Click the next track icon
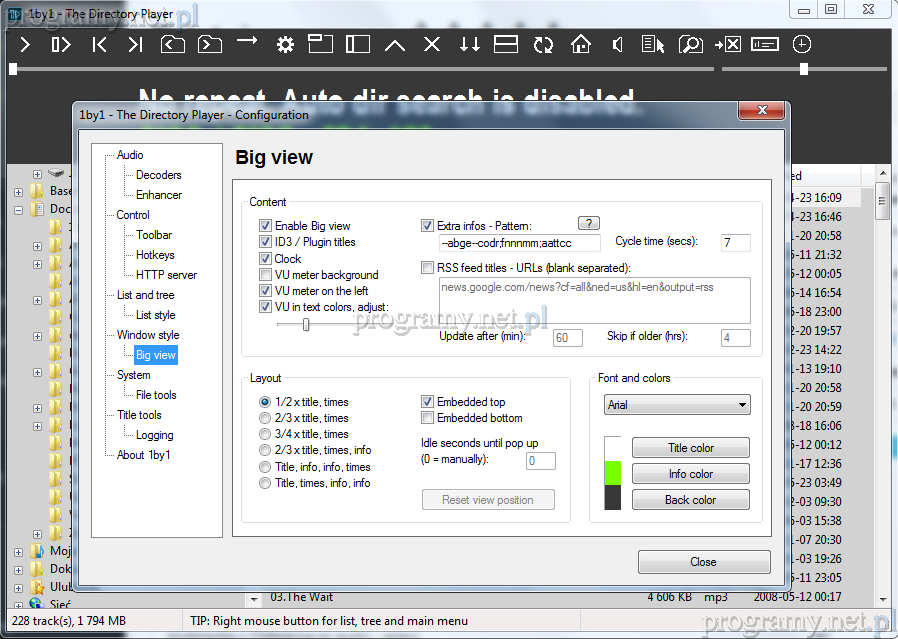Viewport: 898px width, 639px height. [135, 45]
